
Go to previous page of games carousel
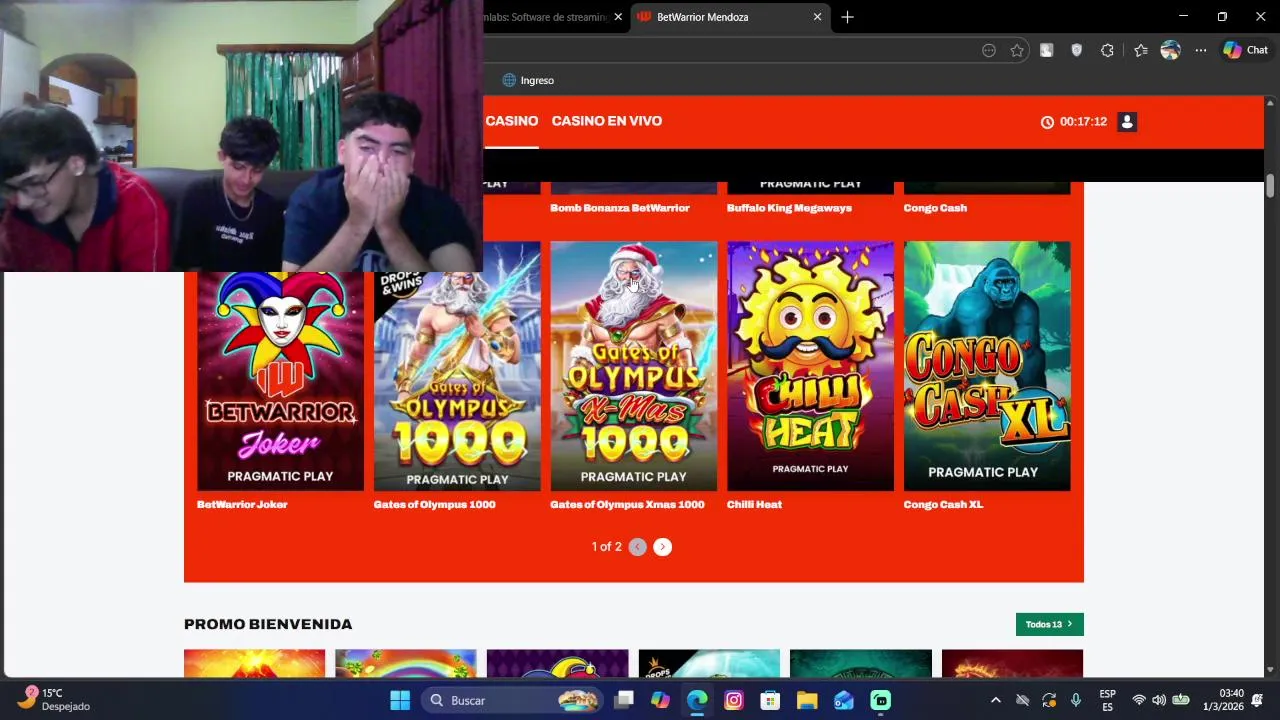pyautogui.click(x=637, y=547)
